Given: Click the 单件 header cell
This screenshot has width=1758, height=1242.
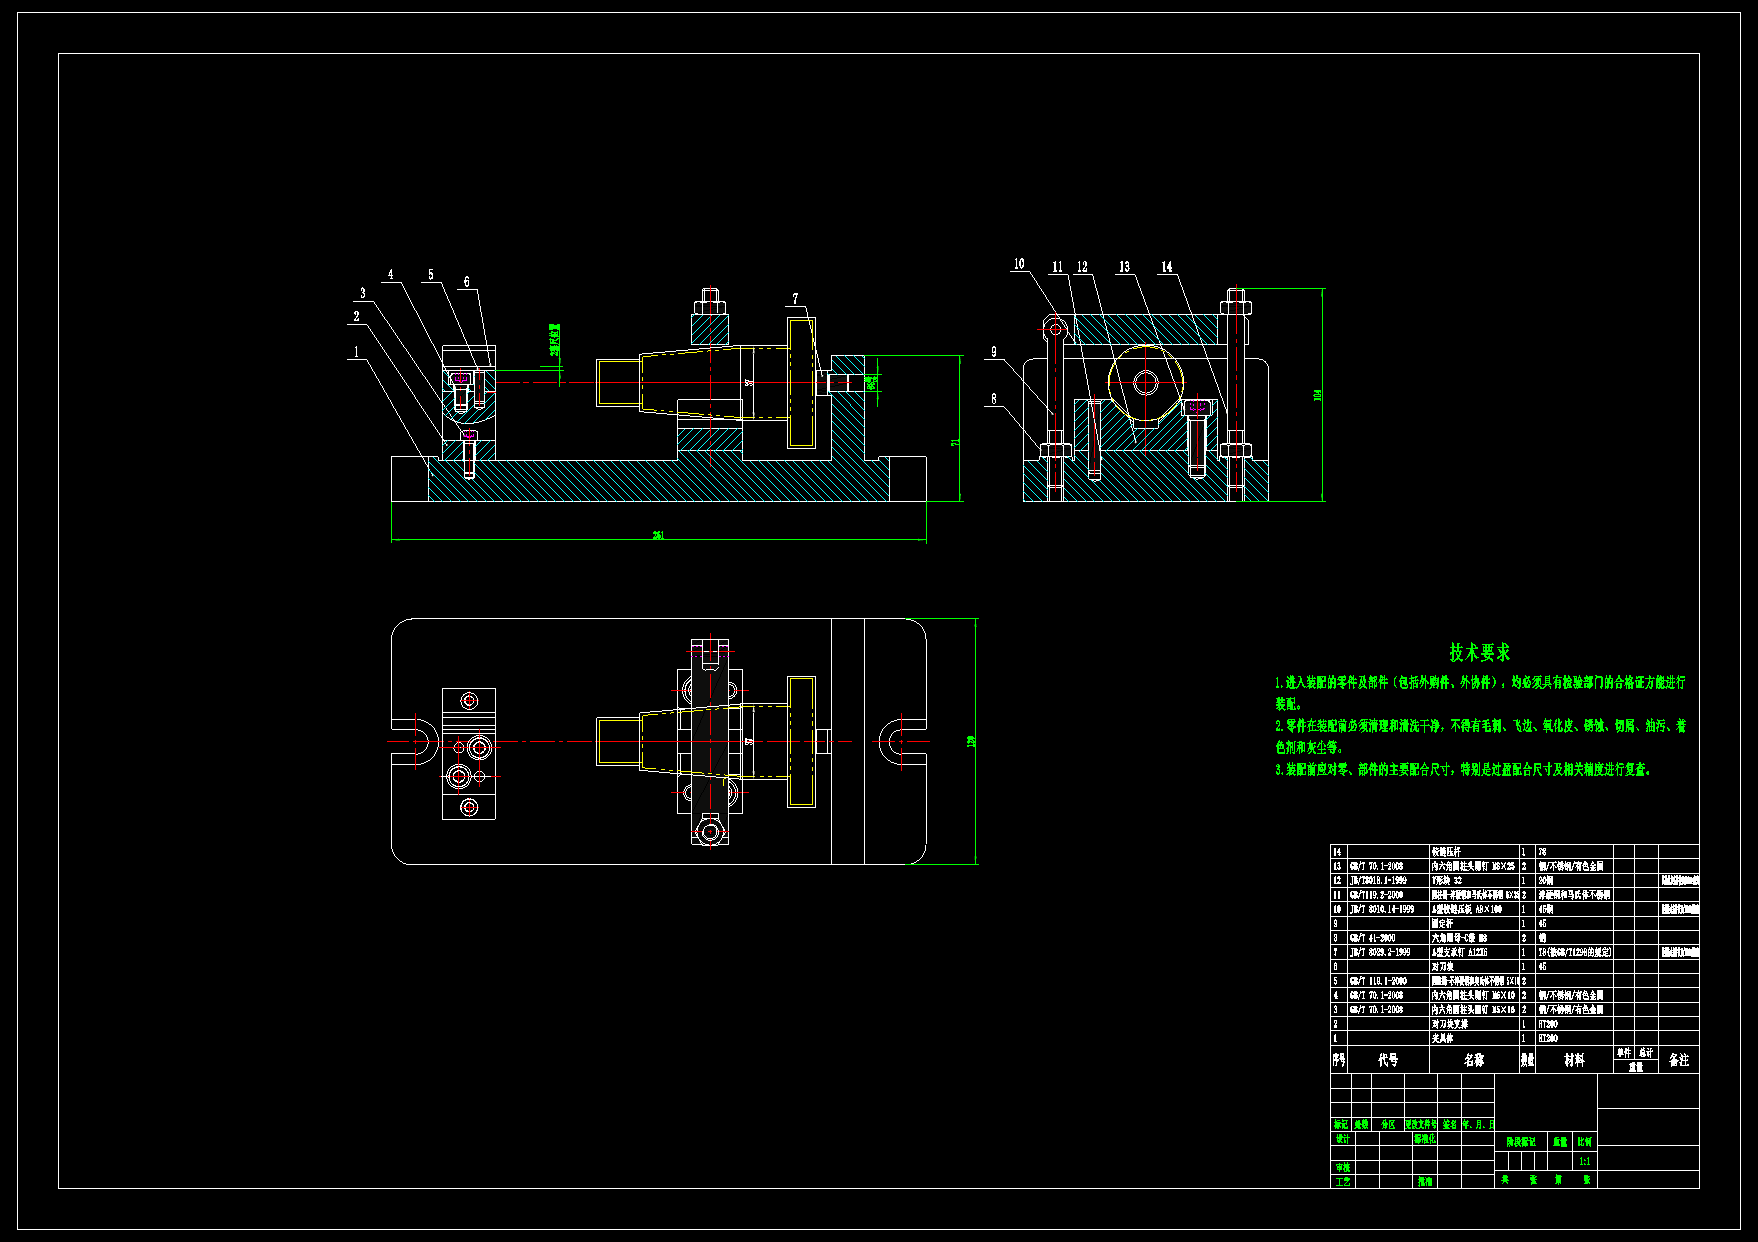Looking at the screenshot, I should 1624,1053.
